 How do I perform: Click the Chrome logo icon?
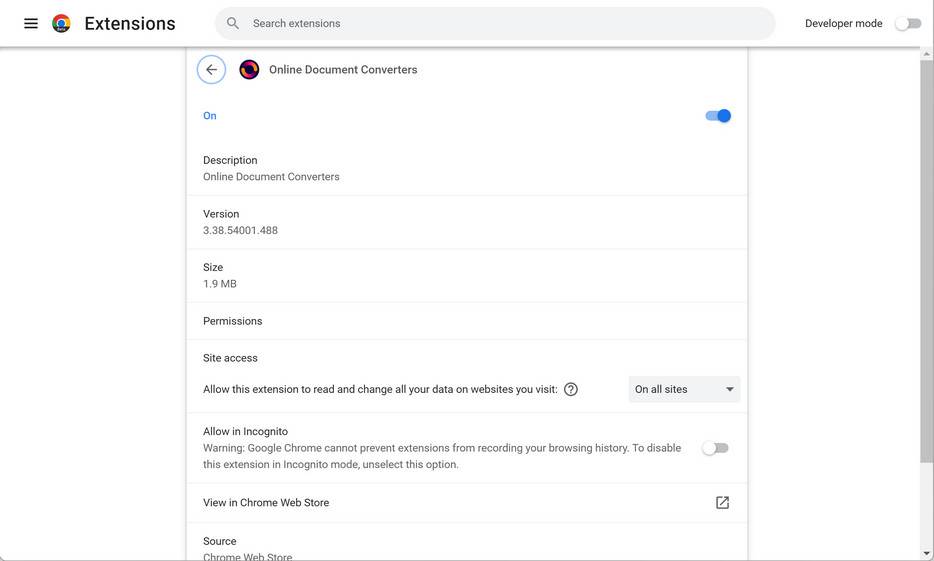pos(61,23)
